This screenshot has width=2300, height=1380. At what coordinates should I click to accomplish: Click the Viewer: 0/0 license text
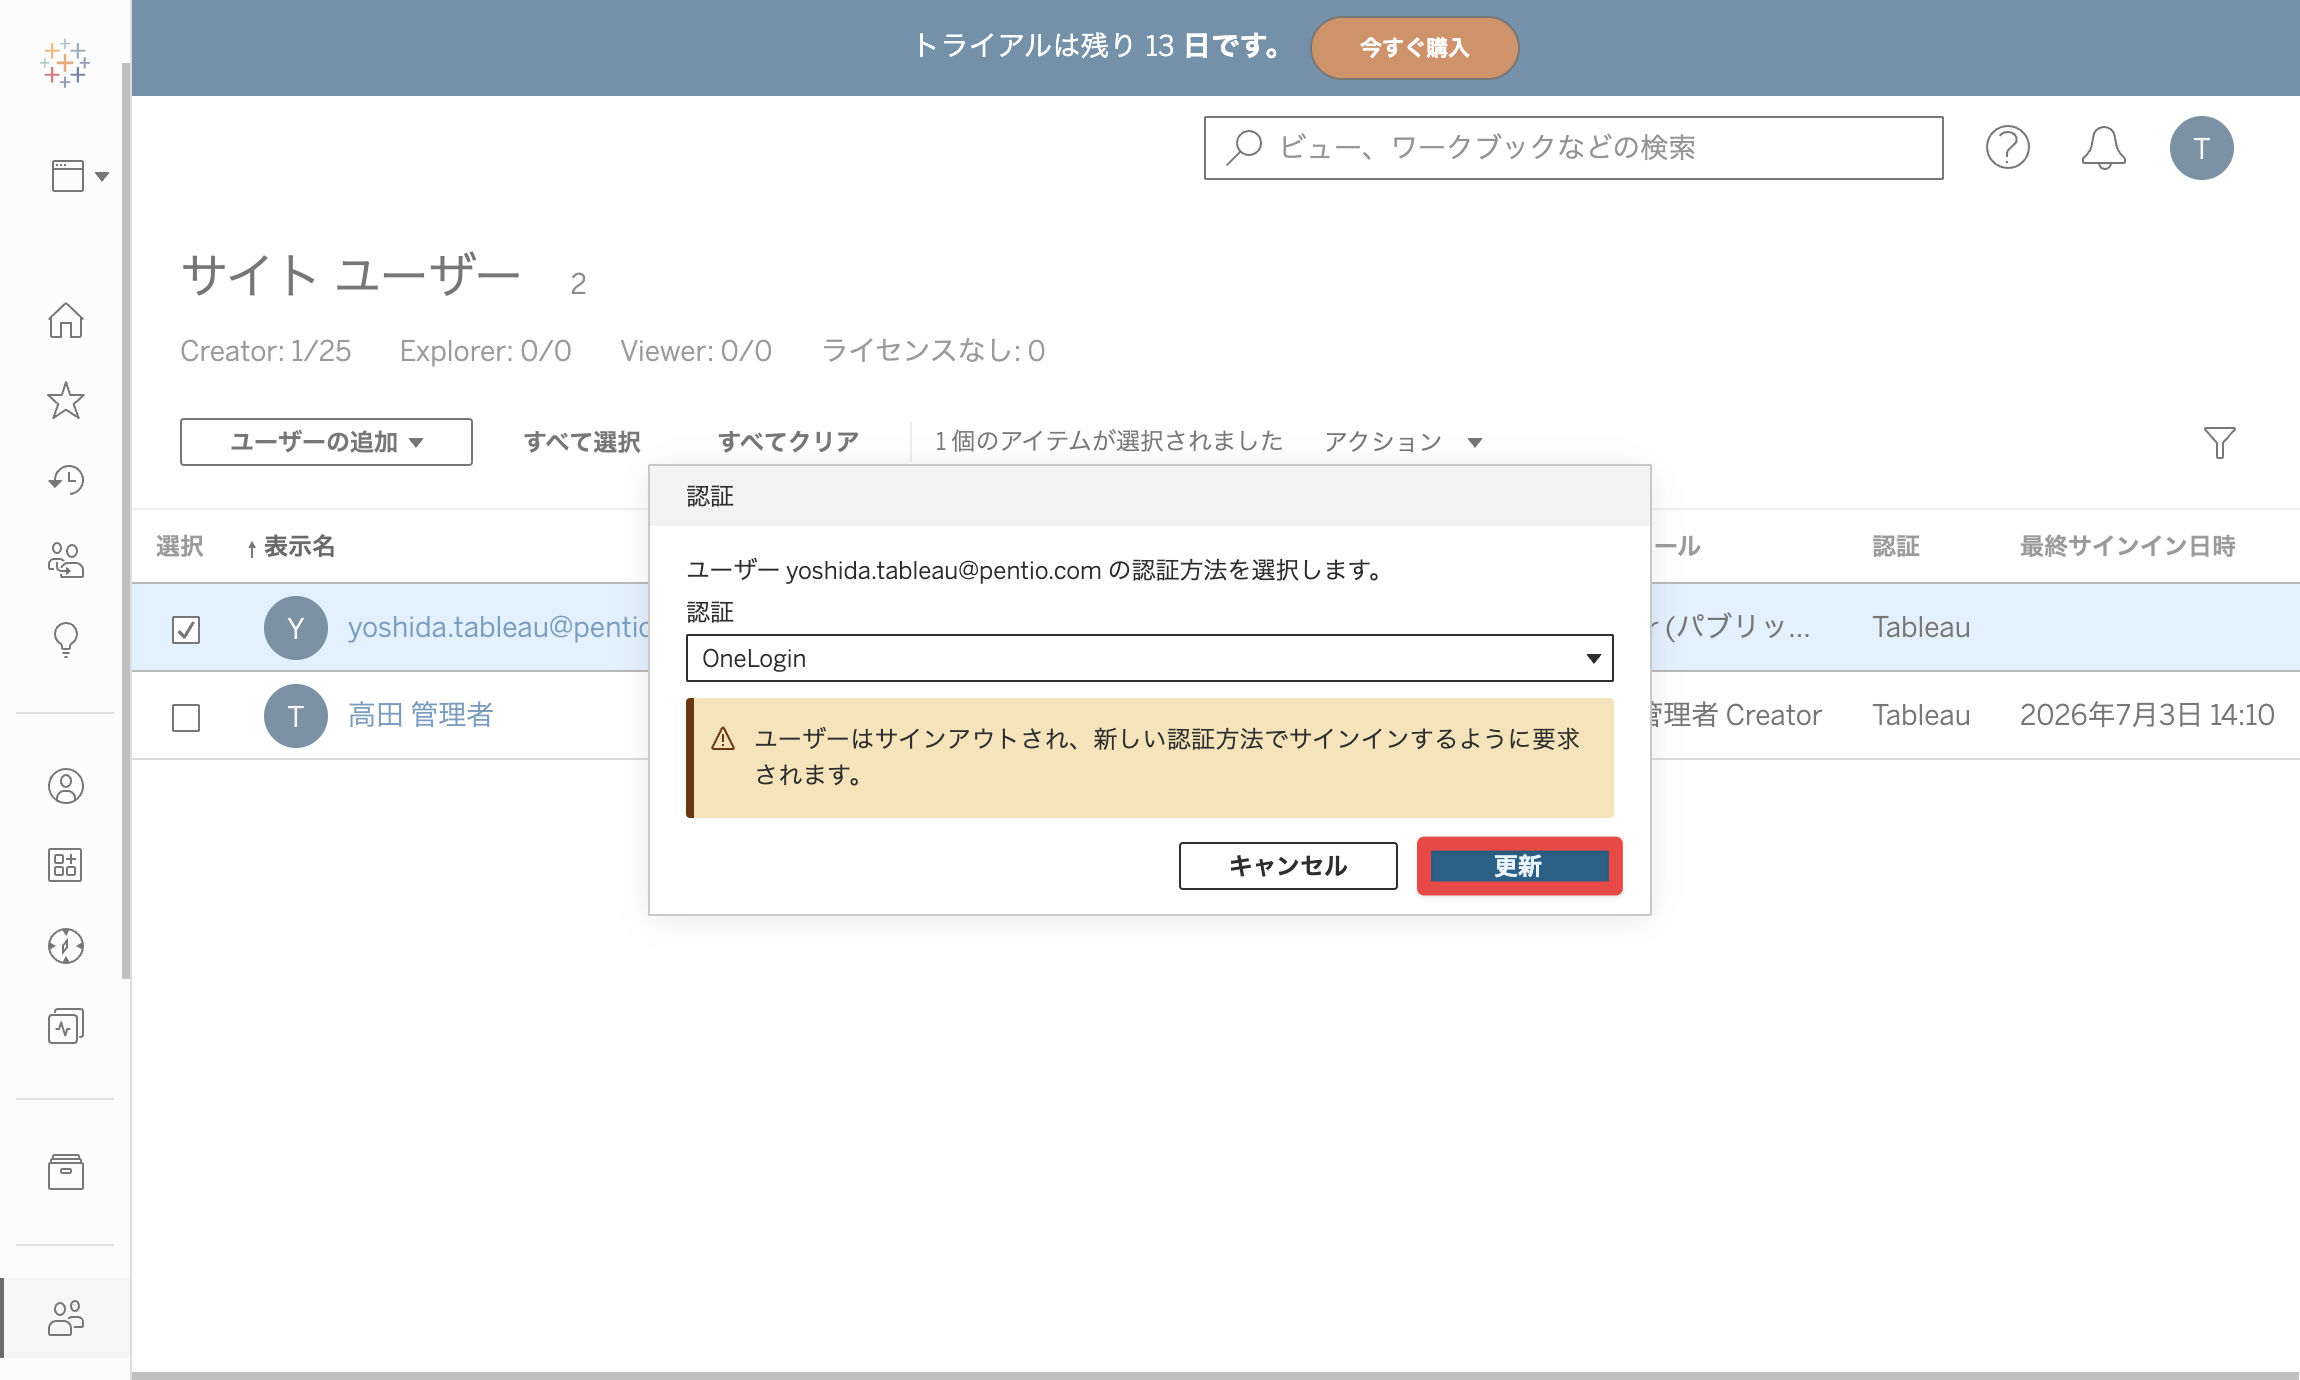point(696,351)
